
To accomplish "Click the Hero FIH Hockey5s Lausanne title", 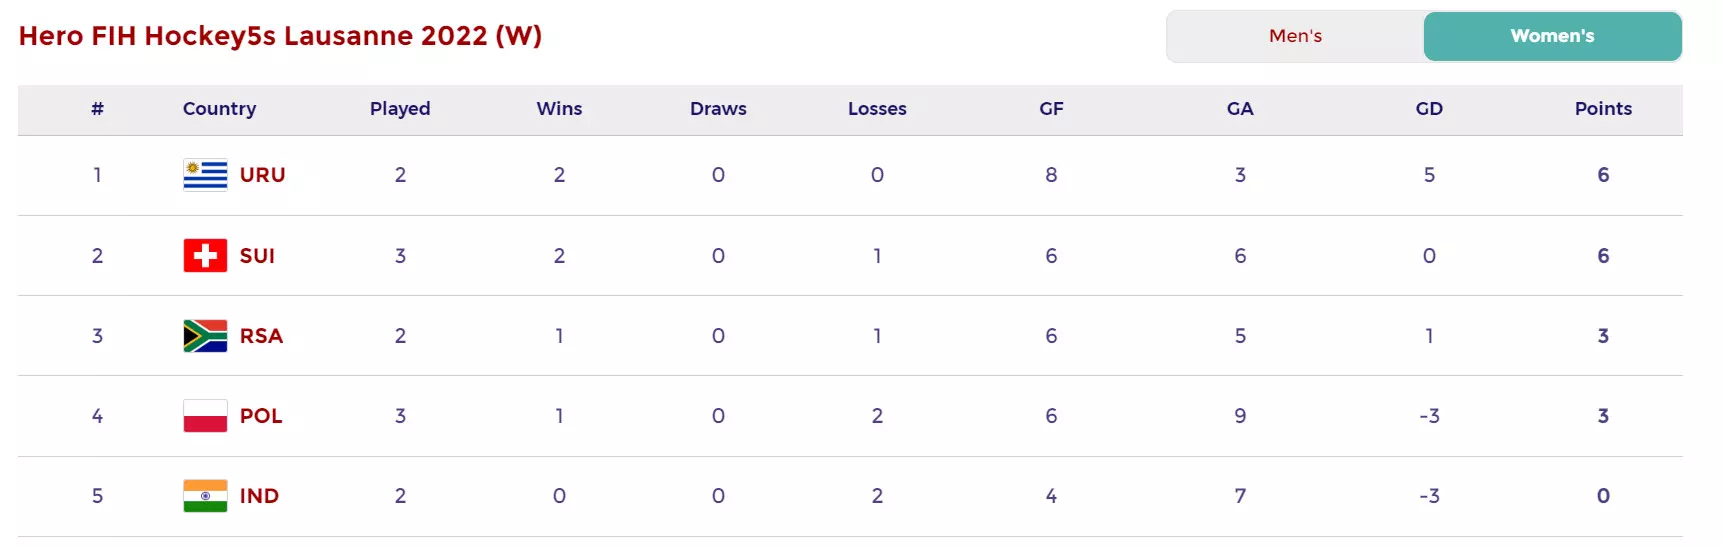I will (280, 36).
